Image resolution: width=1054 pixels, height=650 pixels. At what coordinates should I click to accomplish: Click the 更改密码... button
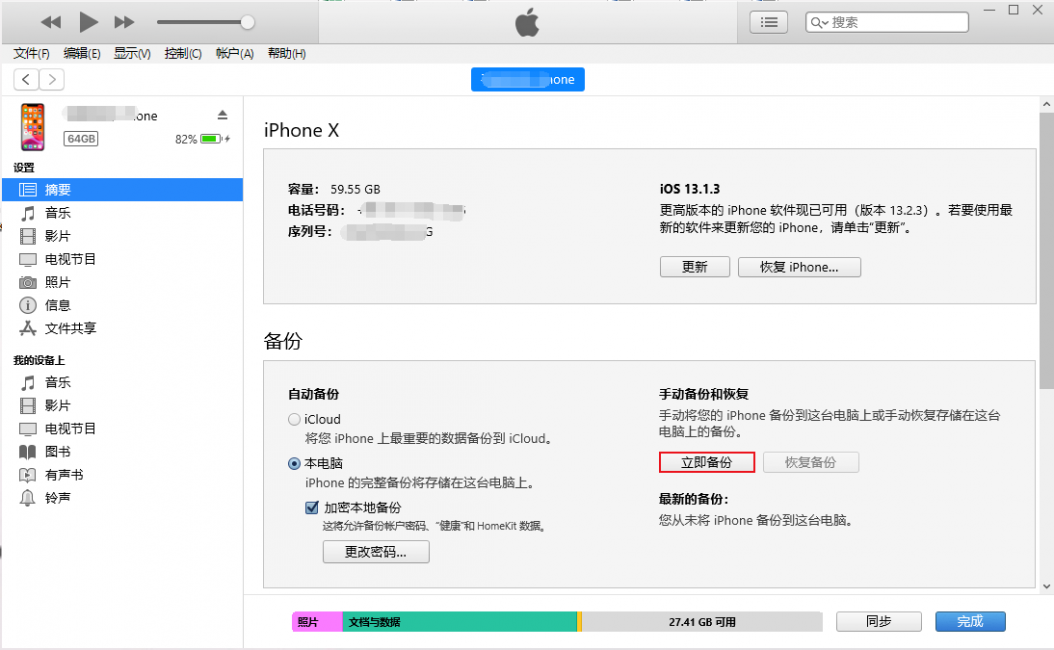(376, 552)
